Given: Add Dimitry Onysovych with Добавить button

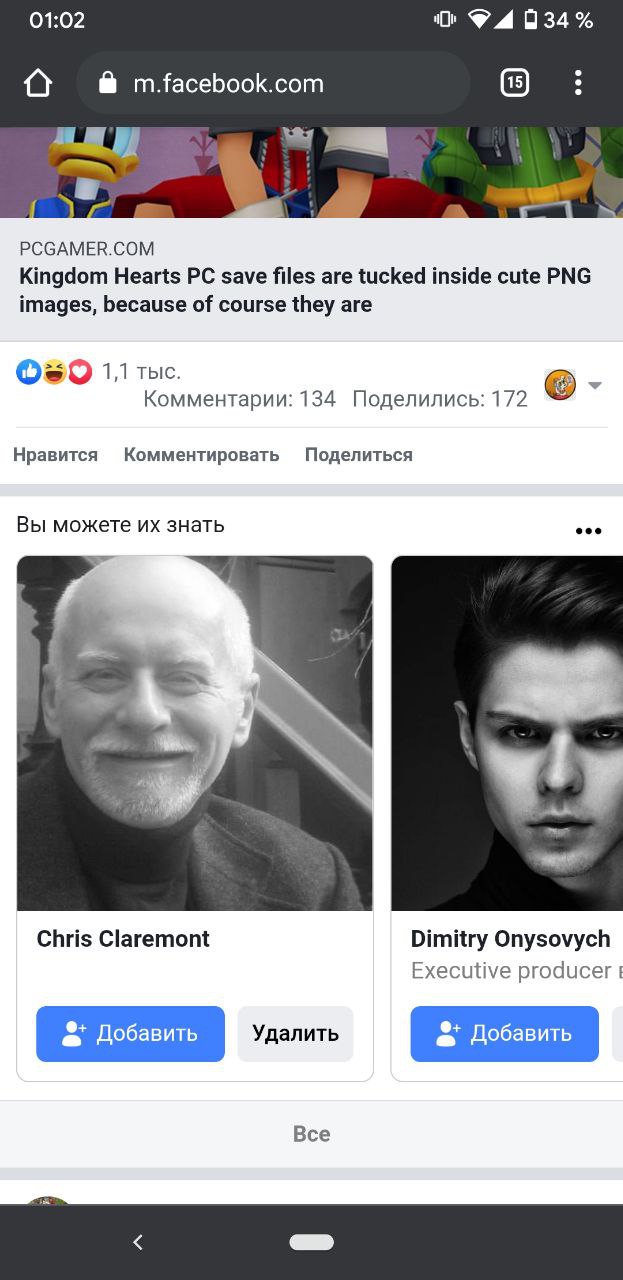Looking at the screenshot, I should pos(505,1033).
